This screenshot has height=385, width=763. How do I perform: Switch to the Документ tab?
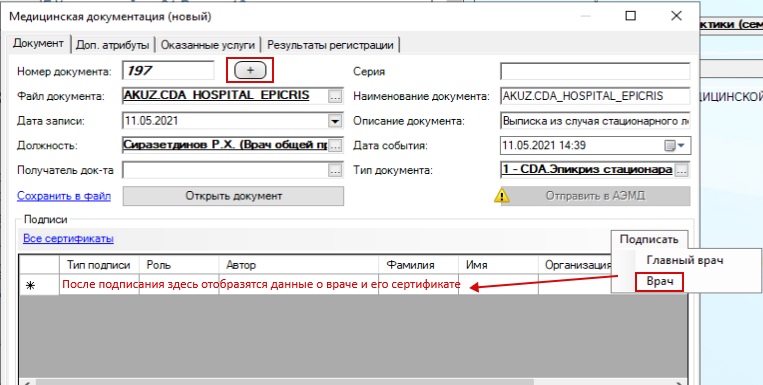(x=38, y=43)
